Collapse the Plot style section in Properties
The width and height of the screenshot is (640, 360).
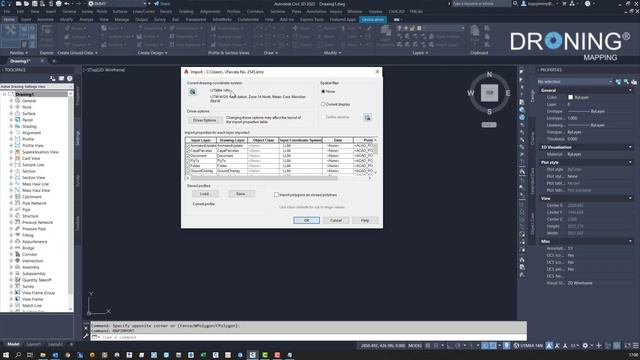tap(630, 162)
